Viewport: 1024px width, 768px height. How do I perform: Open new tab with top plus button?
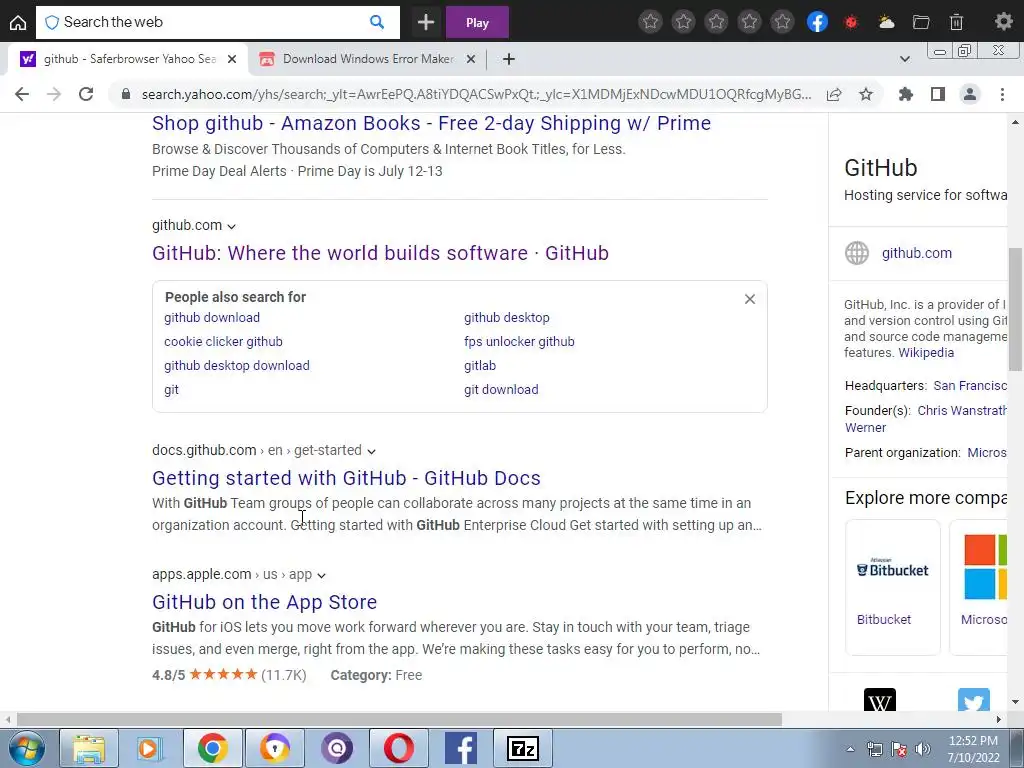426,22
